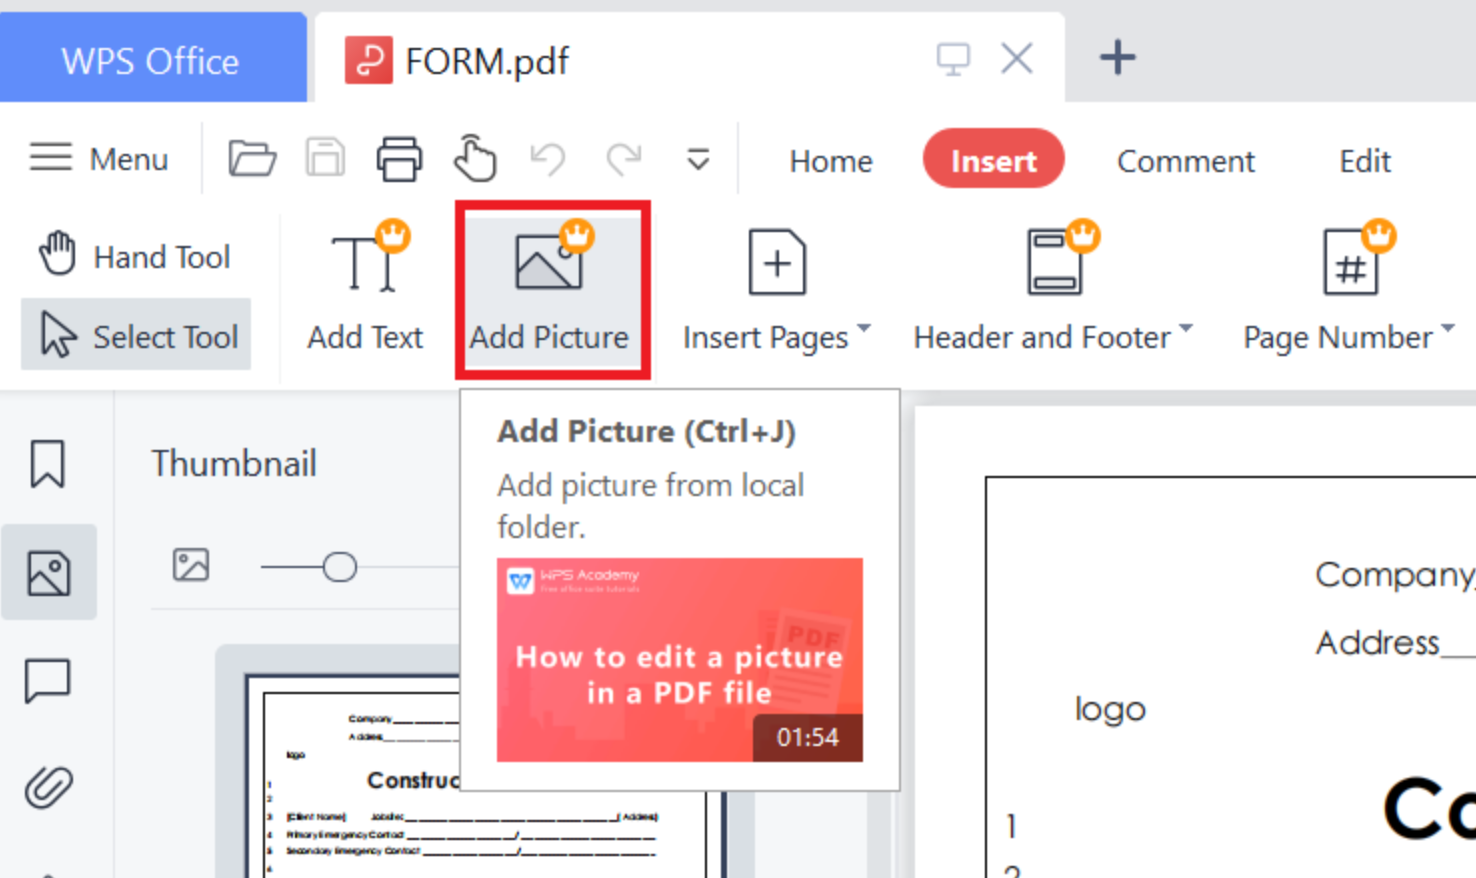
Task: Click the 'Address' line in the document
Action: tap(1394, 642)
